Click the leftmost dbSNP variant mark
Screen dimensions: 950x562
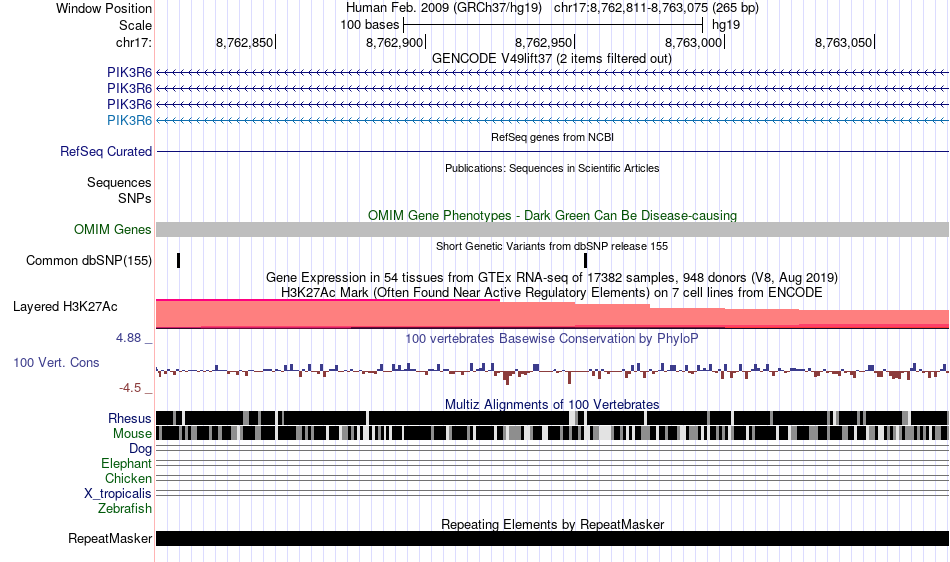[x=179, y=260]
